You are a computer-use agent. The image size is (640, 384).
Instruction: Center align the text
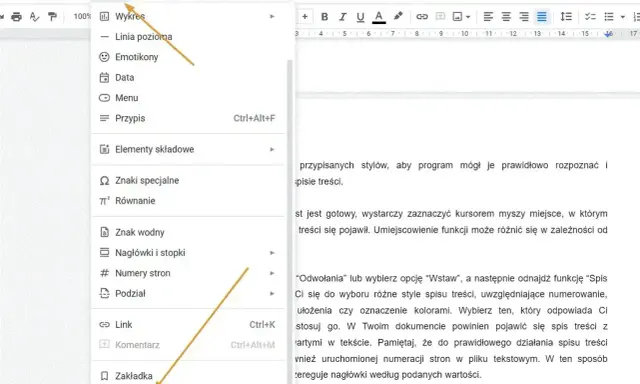tap(506, 17)
